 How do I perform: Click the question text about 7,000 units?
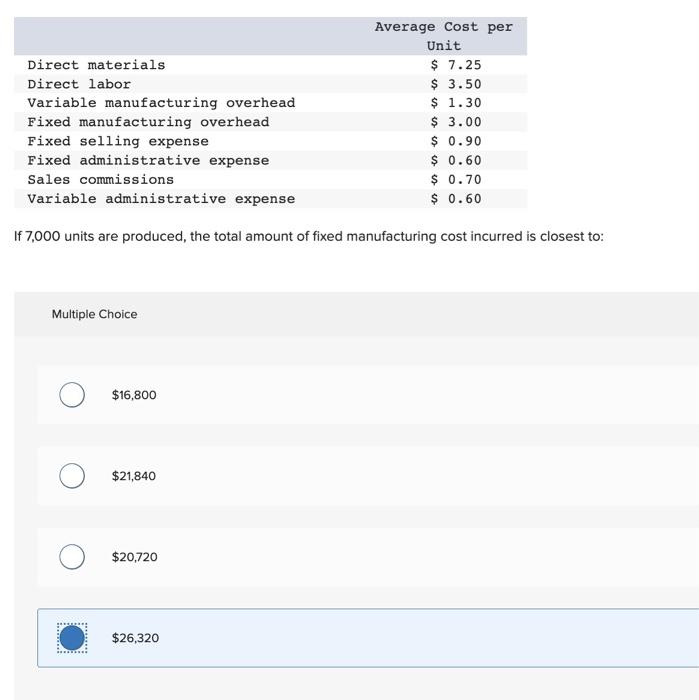308,236
